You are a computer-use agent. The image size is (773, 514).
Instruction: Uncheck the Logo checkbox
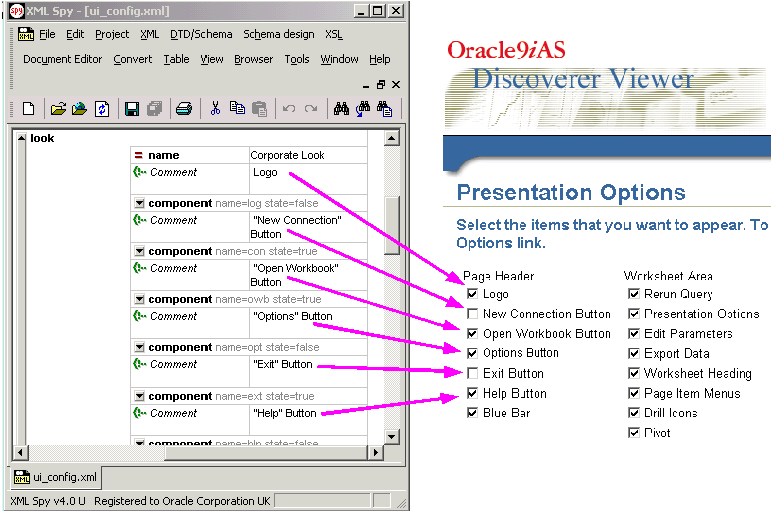coord(472,294)
